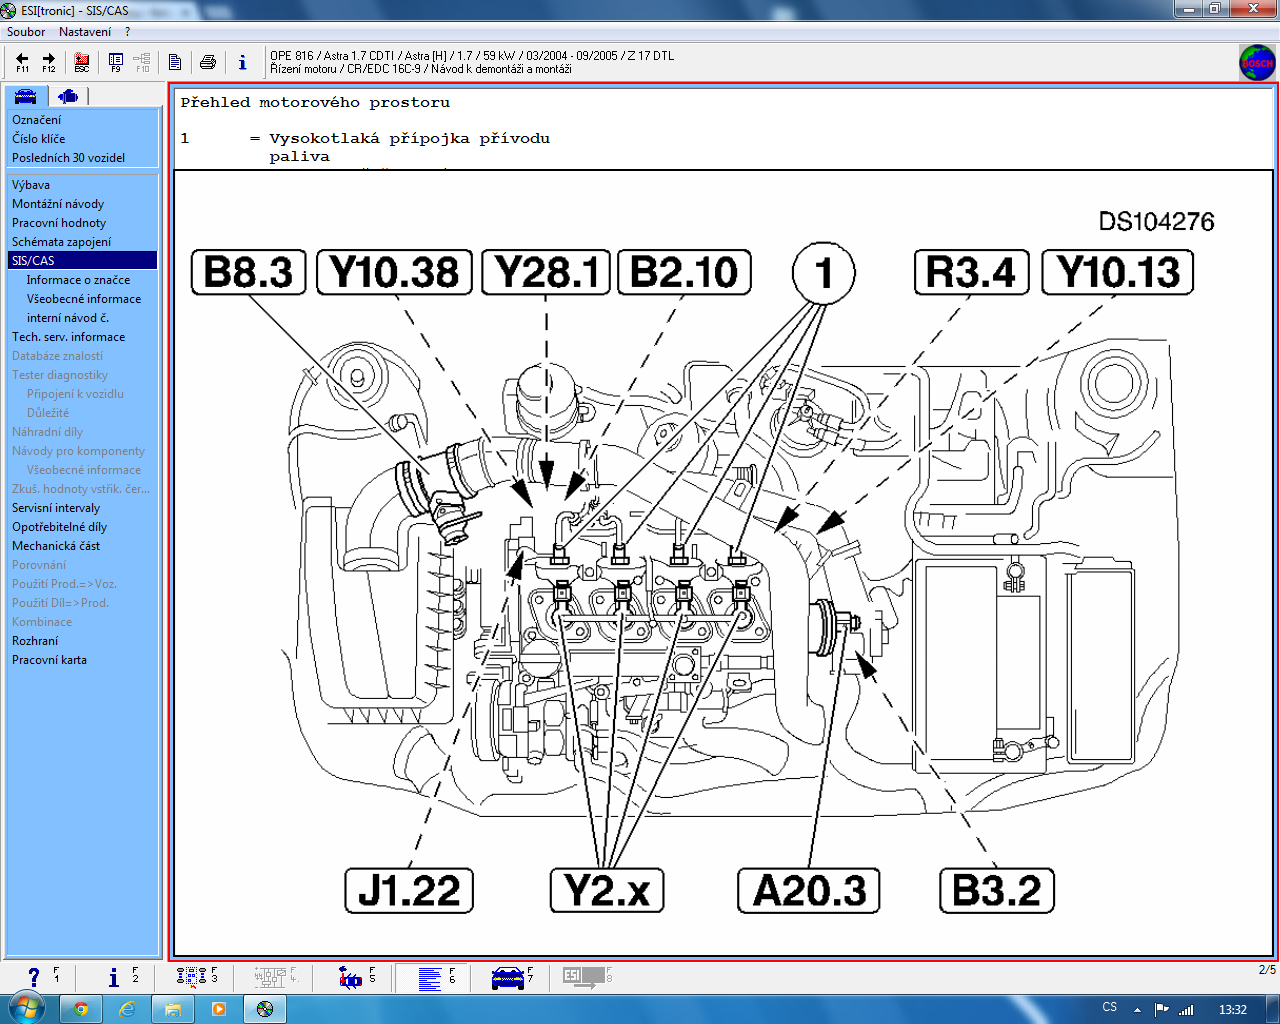Open the first Všeobecné informace sub-item under SIS/CAS

click(82, 299)
